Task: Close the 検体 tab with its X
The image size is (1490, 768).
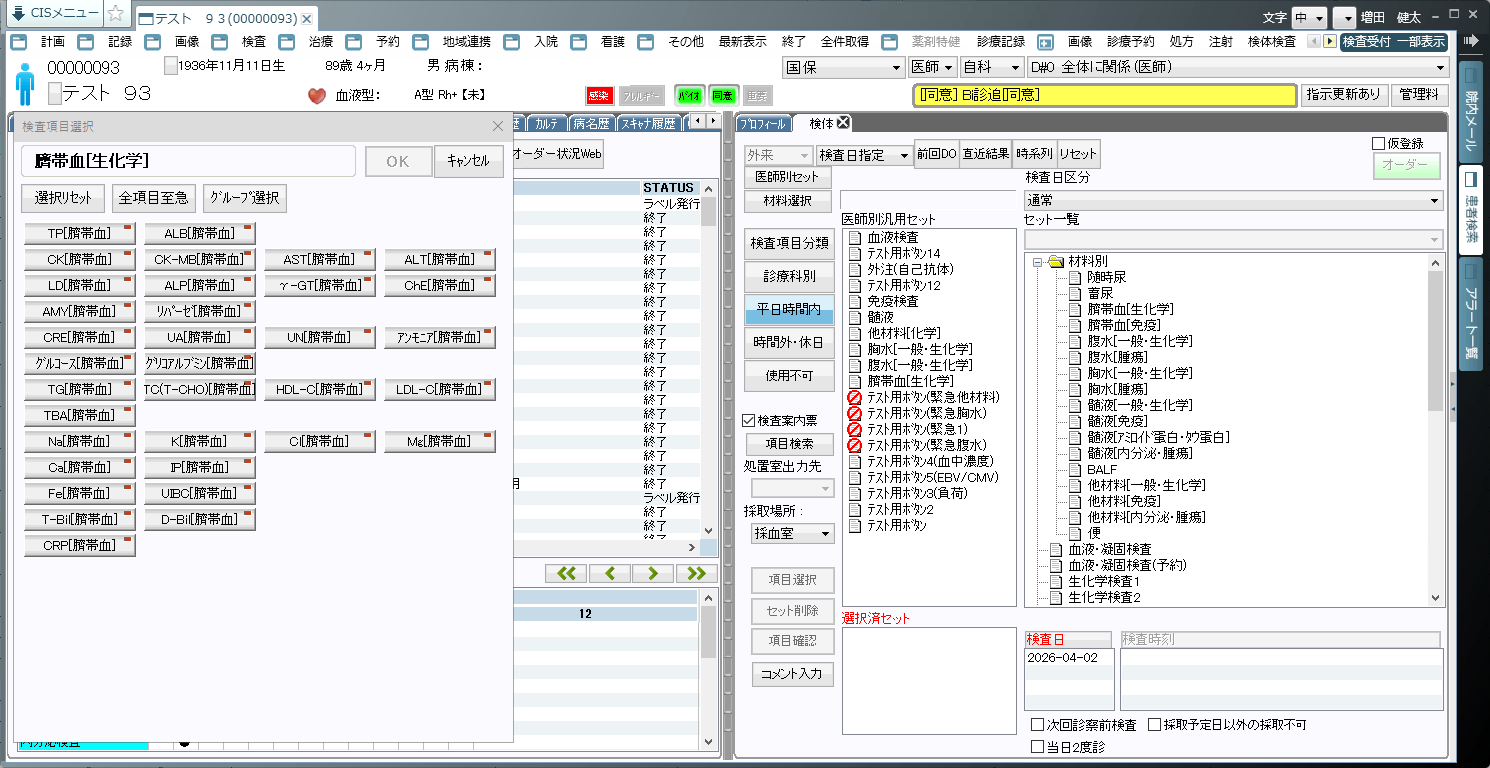Action: (843, 123)
